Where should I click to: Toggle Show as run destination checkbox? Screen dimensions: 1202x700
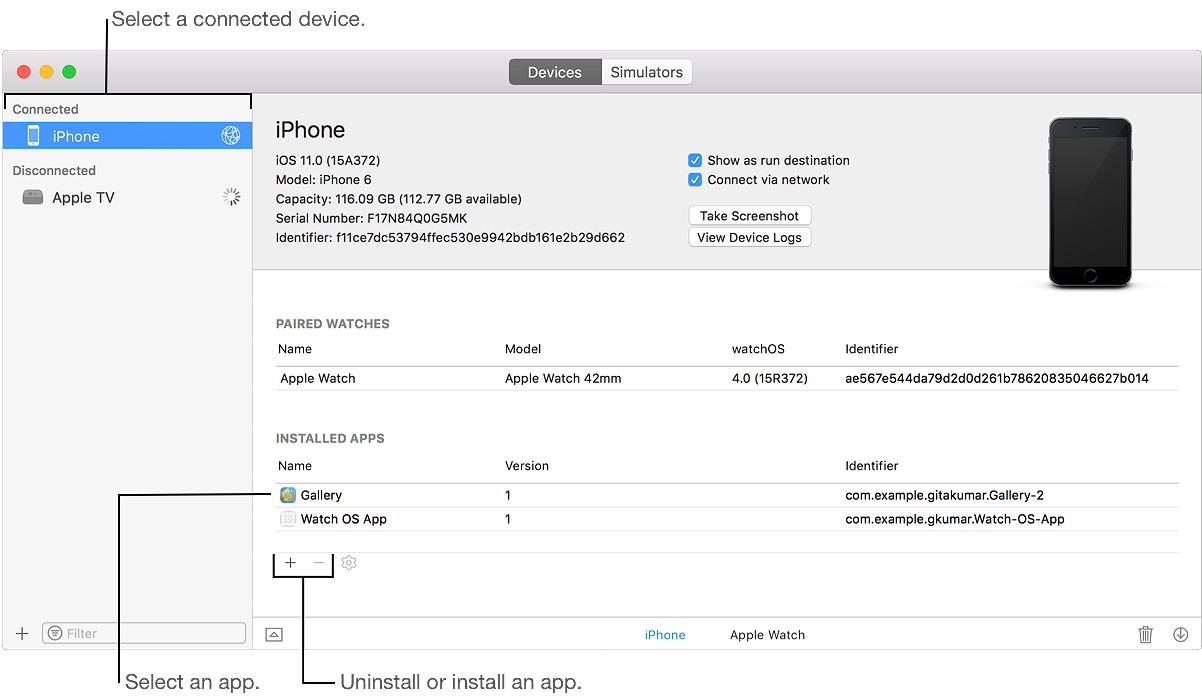tap(695, 160)
